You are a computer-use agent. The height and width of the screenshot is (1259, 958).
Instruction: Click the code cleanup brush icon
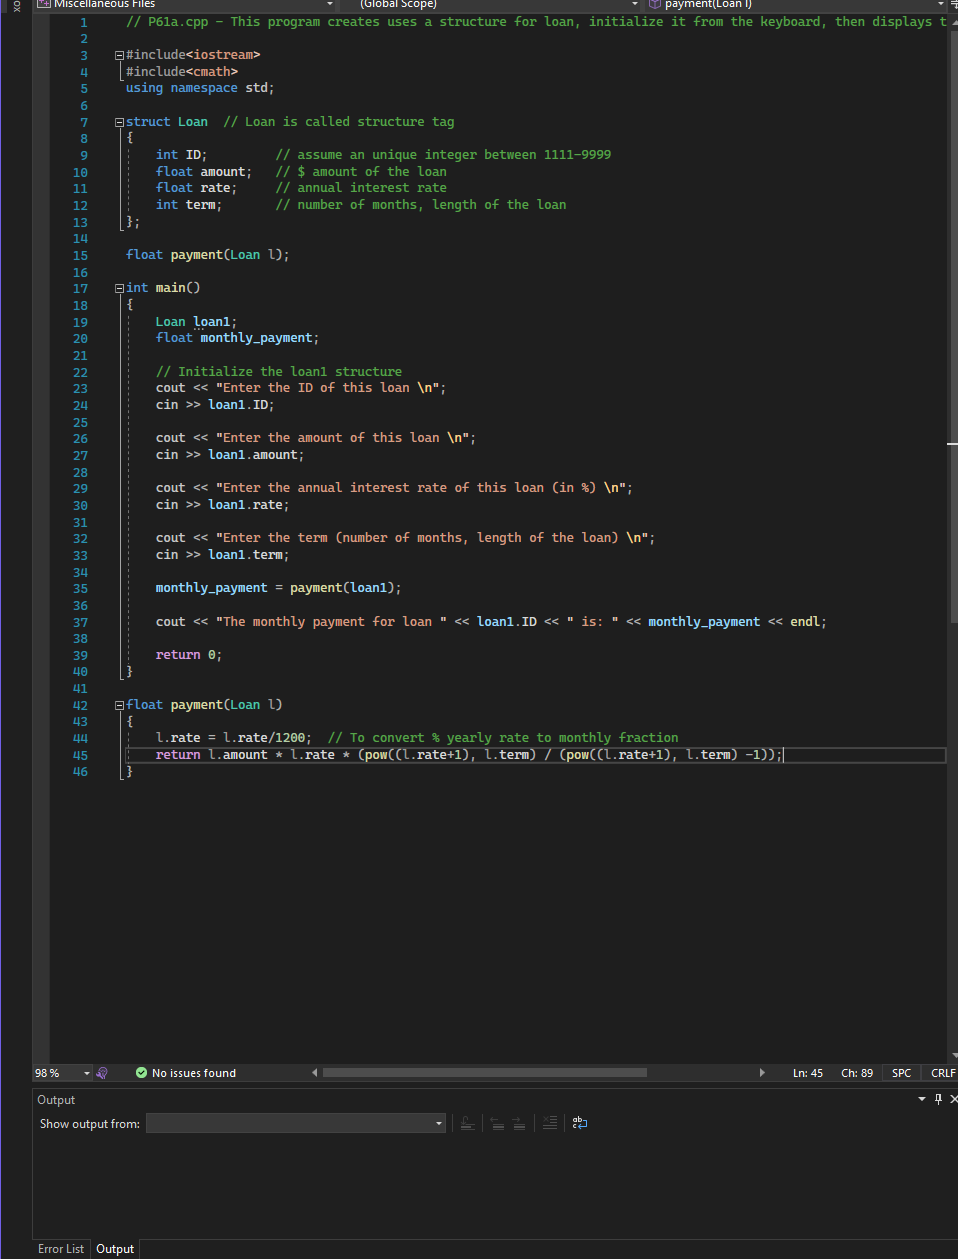click(102, 1073)
